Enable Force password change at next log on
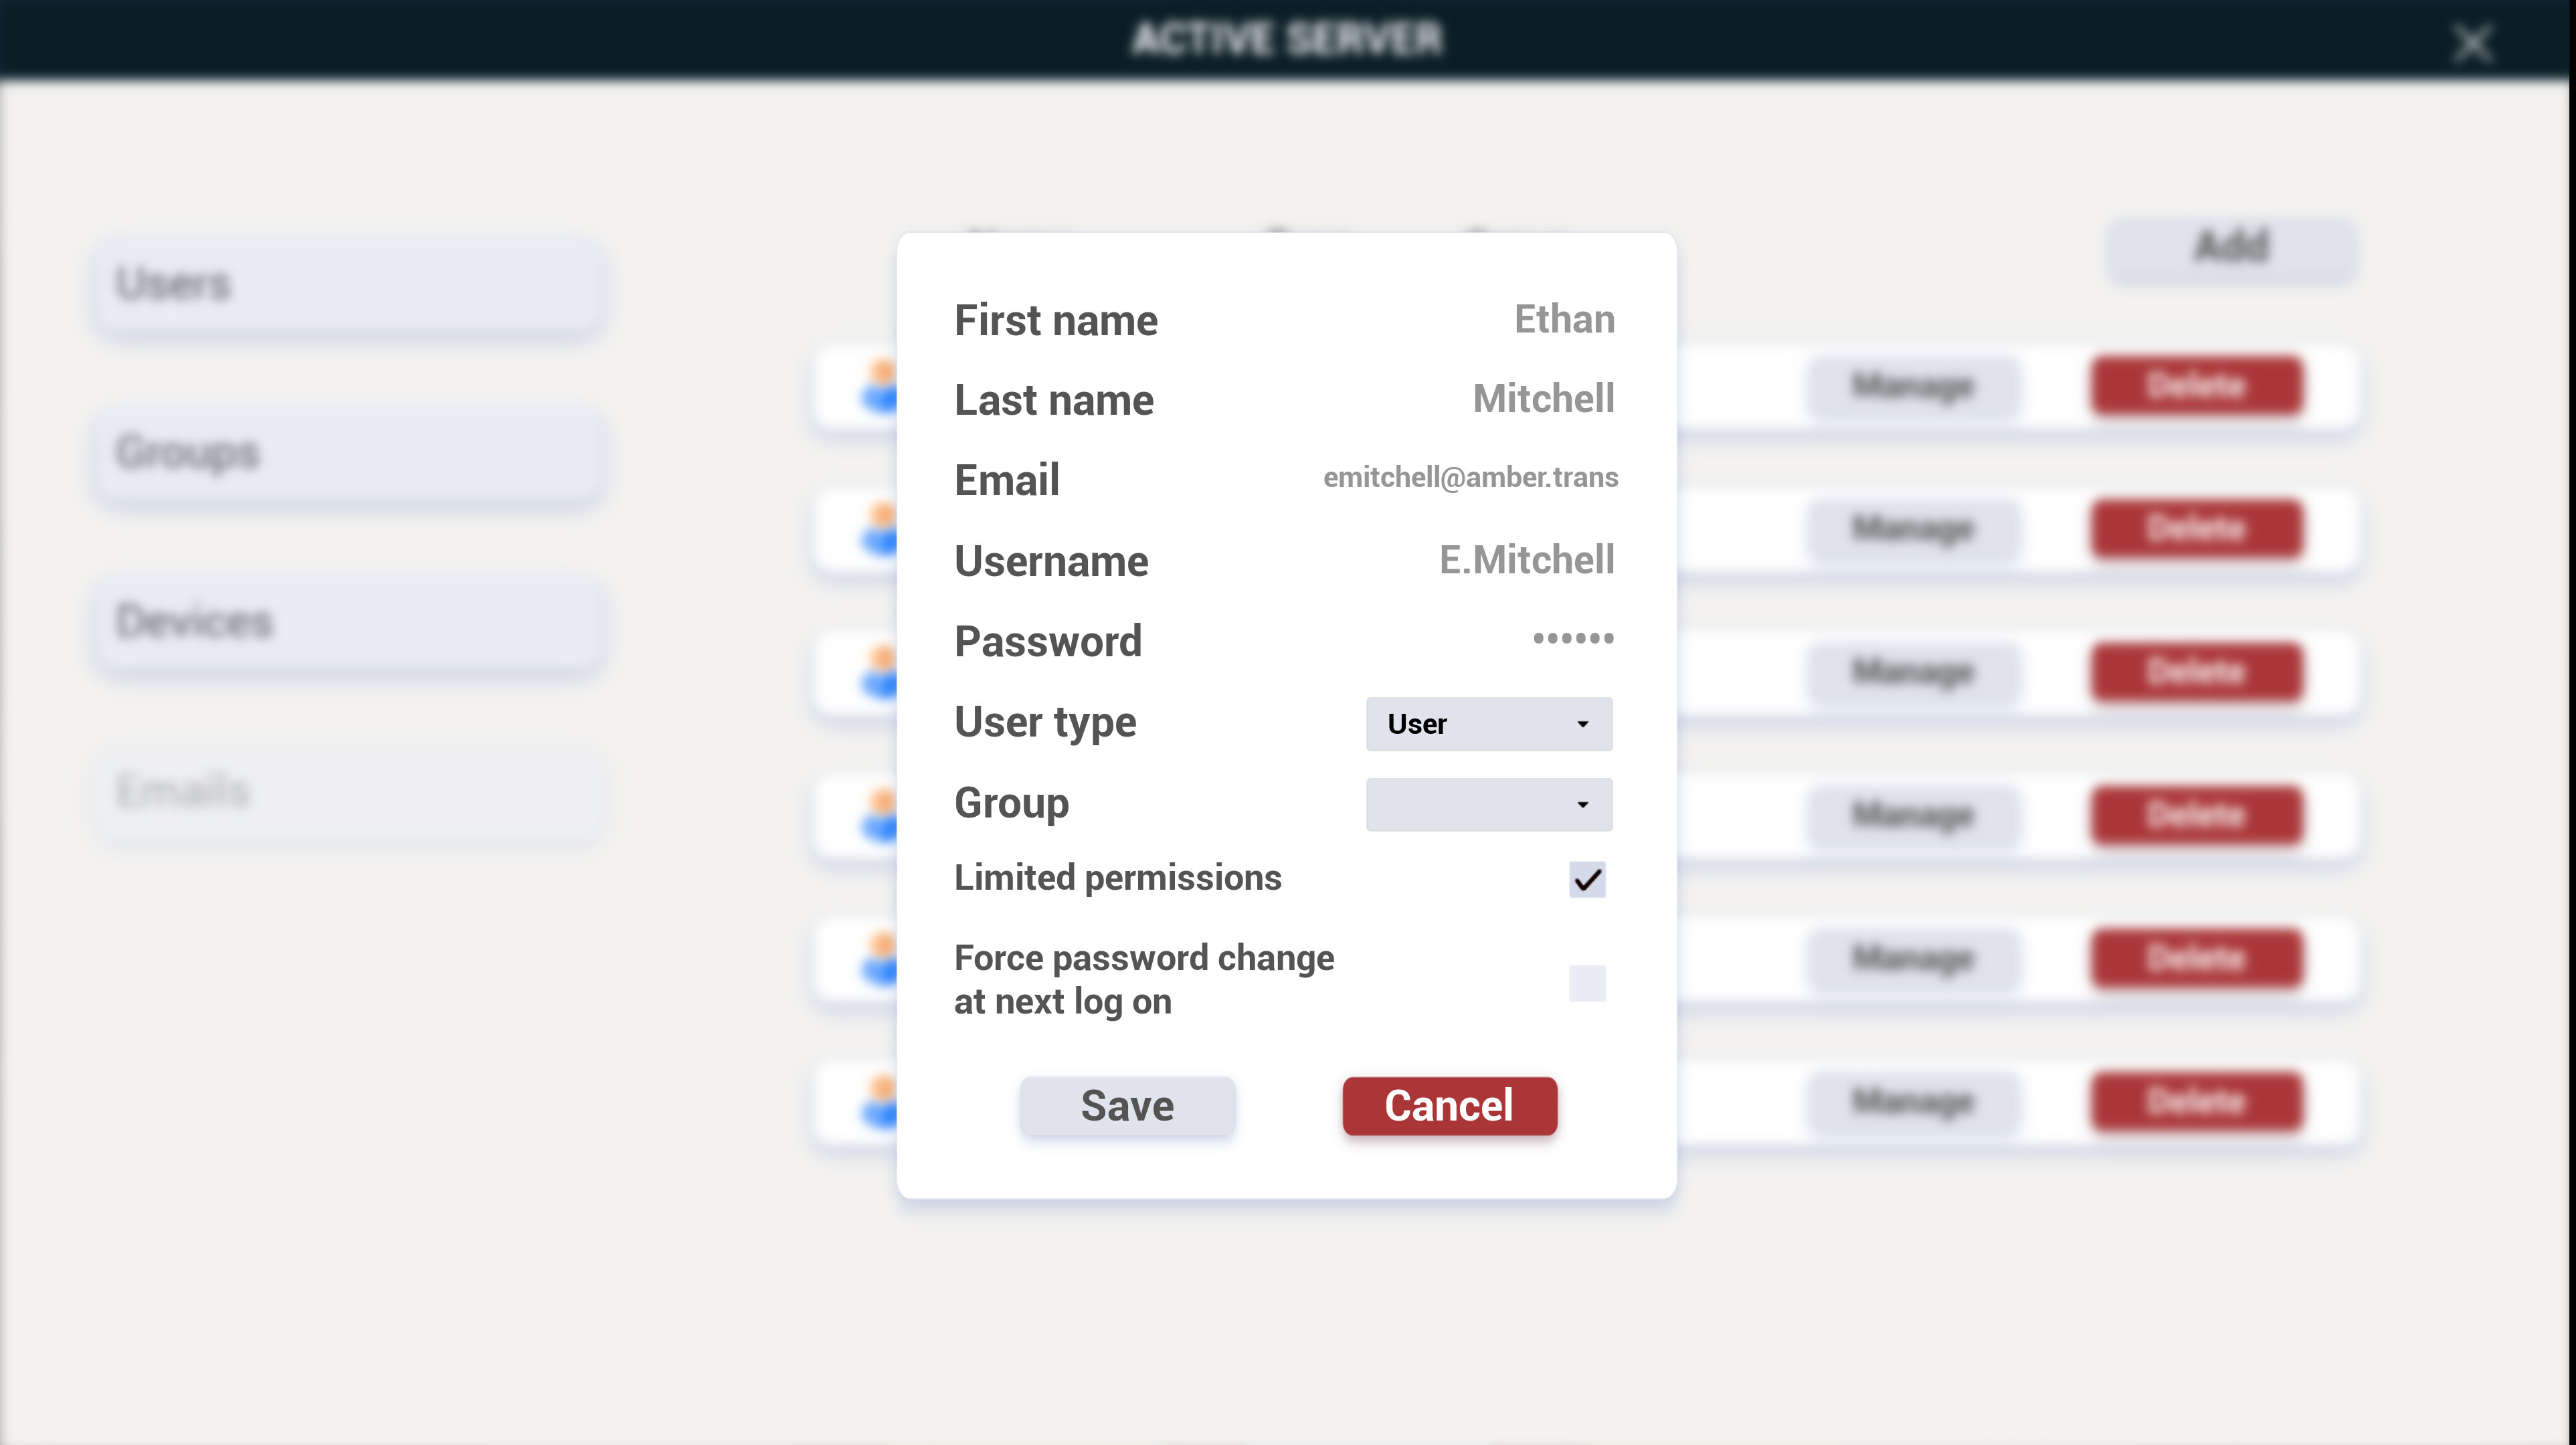Viewport: 2576px width, 1445px height. point(1587,983)
